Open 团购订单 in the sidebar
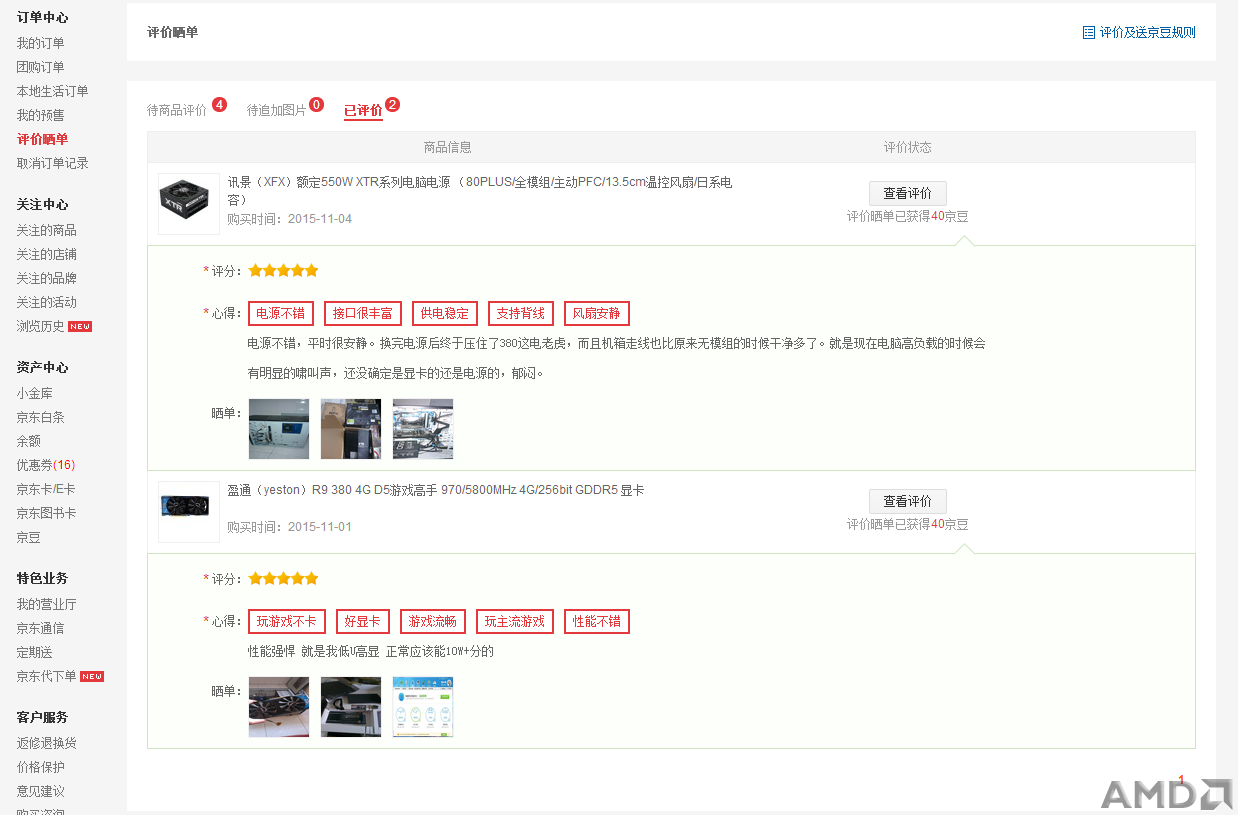1238x815 pixels. [x=40, y=67]
